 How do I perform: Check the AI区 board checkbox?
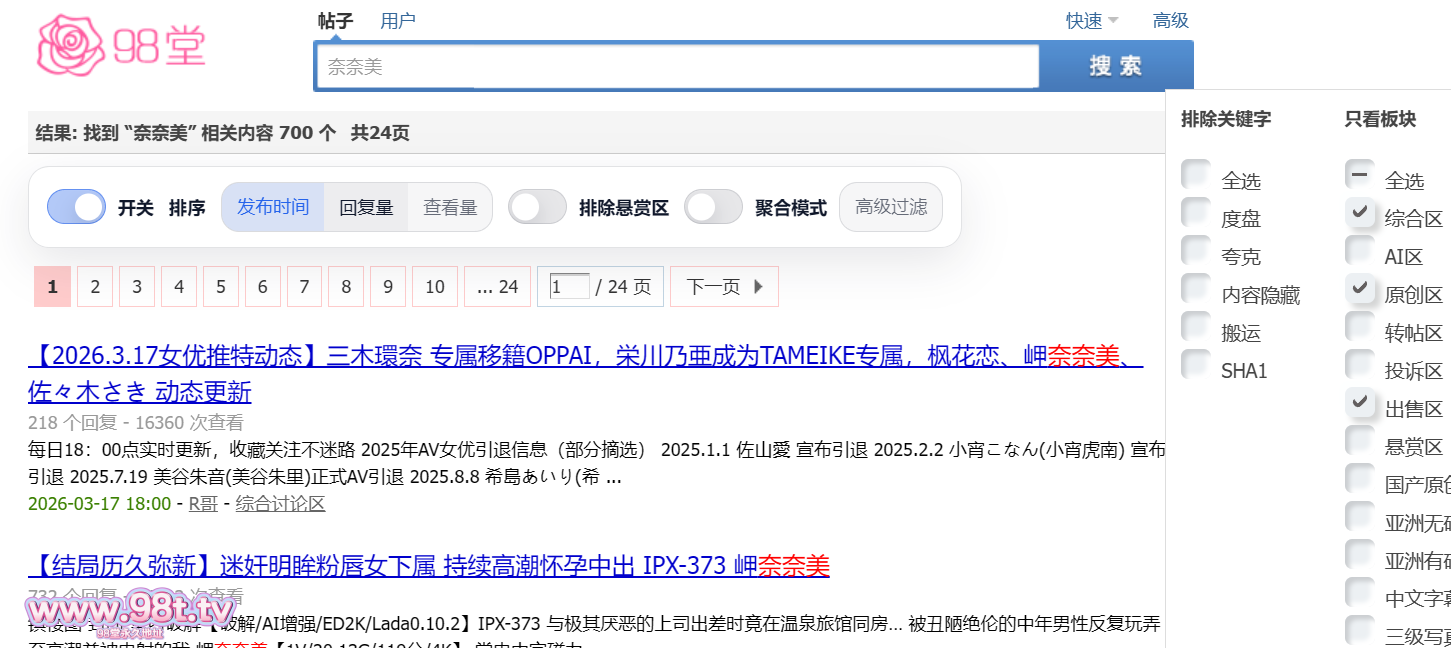(x=1360, y=251)
